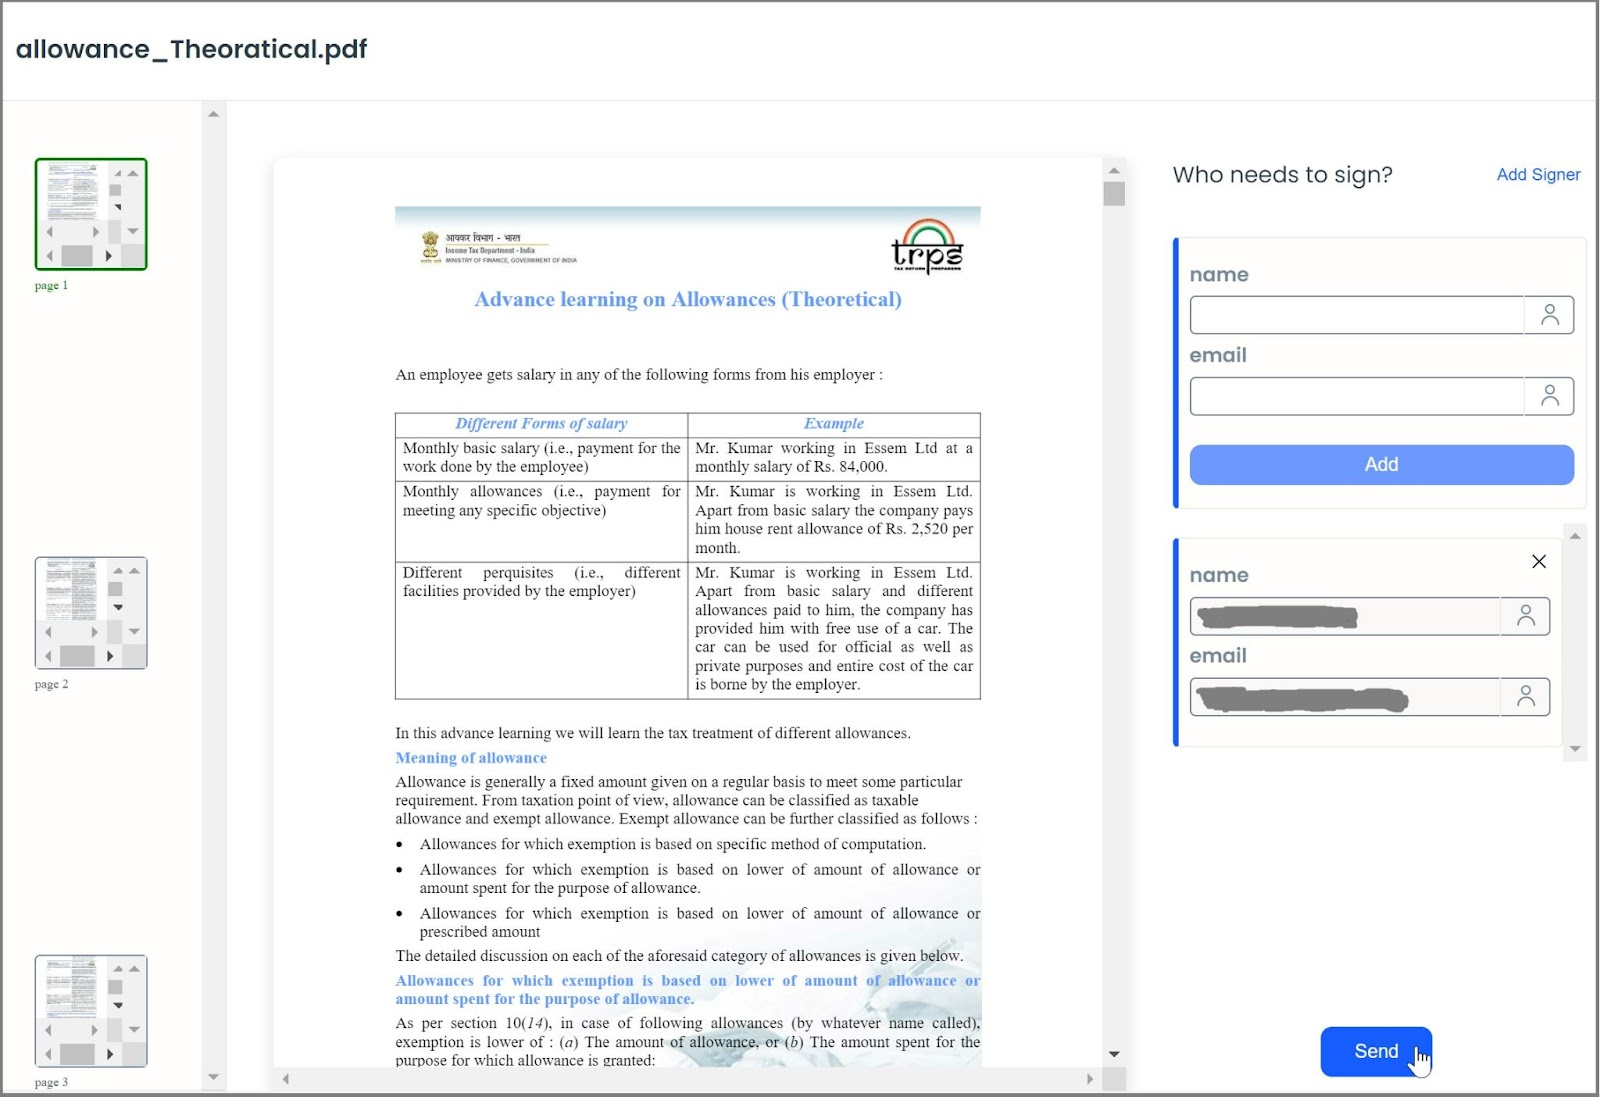Click the person icon beside the empty name field
The width and height of the screenshot is (1600, 1097).
pos(1549,315)
